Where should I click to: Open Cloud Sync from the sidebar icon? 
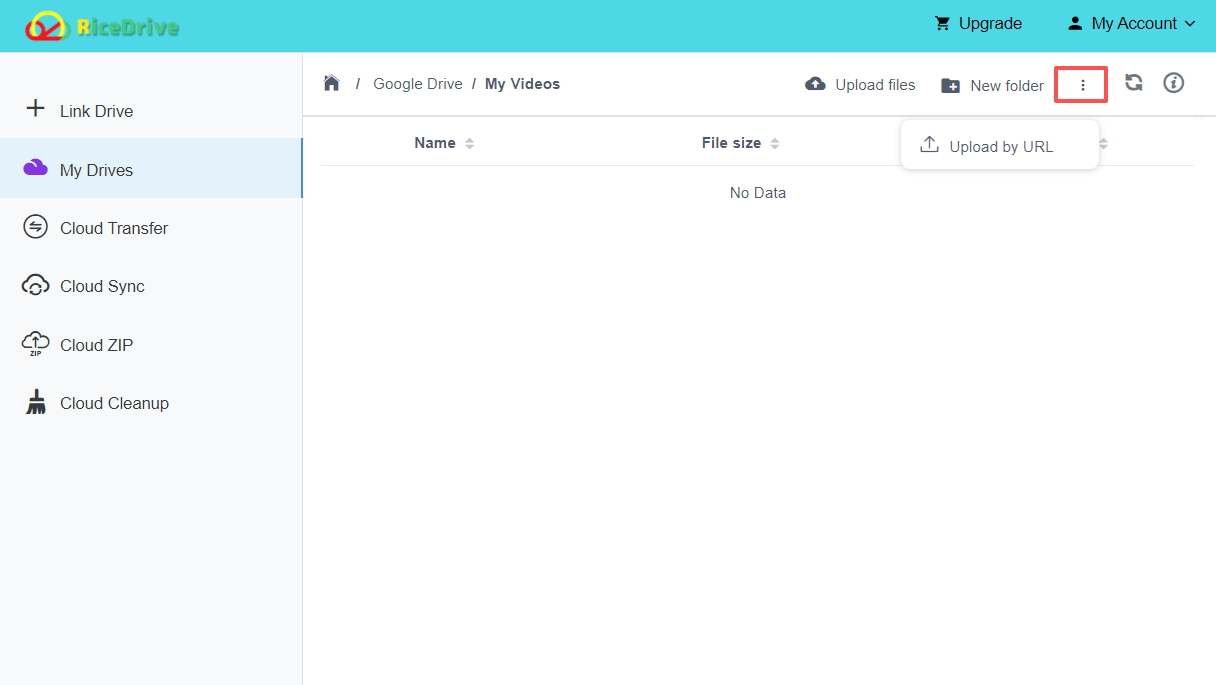point(35,285)
